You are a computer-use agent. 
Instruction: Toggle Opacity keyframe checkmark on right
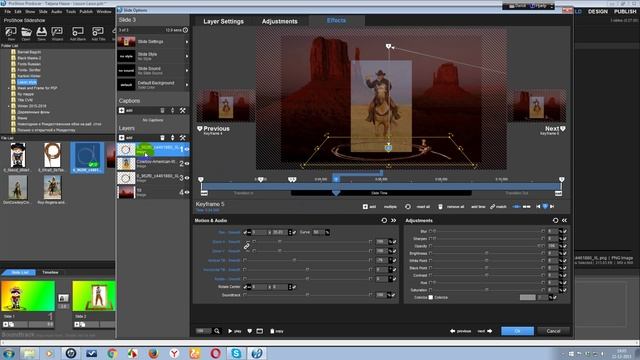coord(565,246)
